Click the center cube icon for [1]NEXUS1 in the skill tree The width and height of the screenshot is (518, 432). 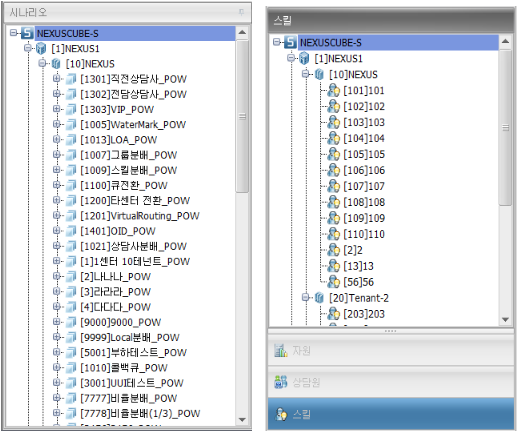pyautogui.click(x=304, y=59)
